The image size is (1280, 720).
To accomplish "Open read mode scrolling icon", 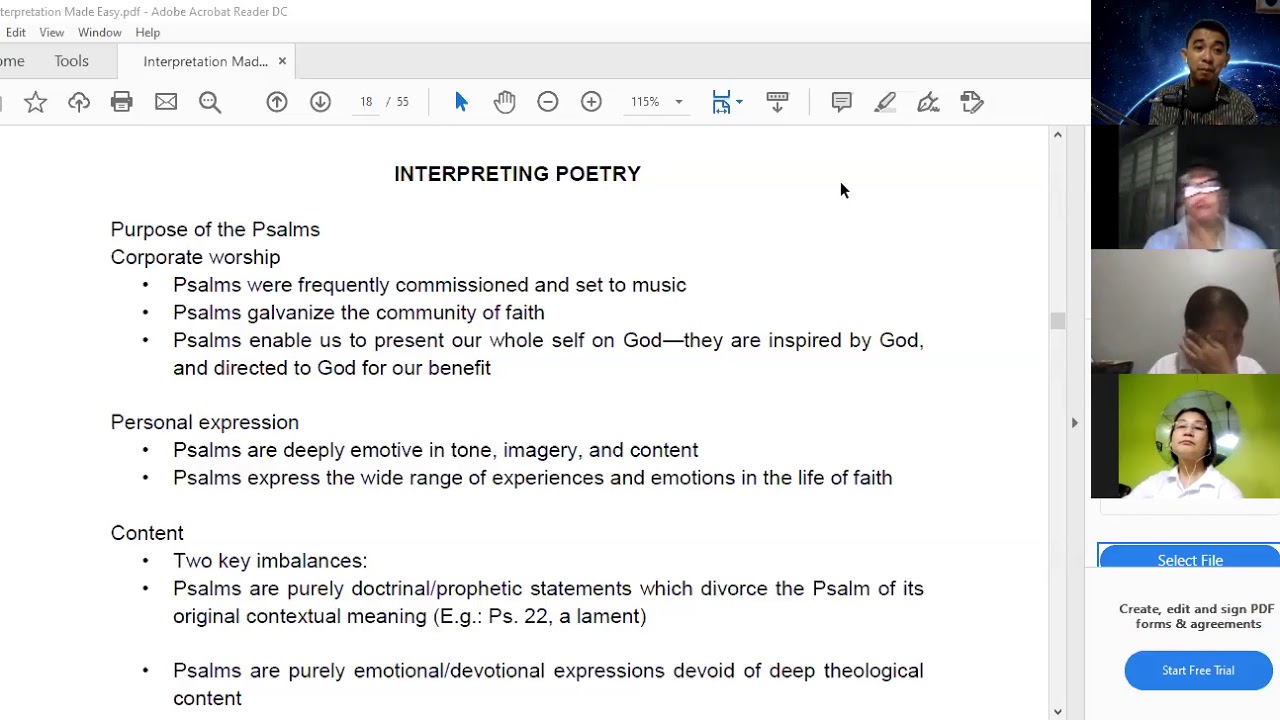I will [777, 102].
